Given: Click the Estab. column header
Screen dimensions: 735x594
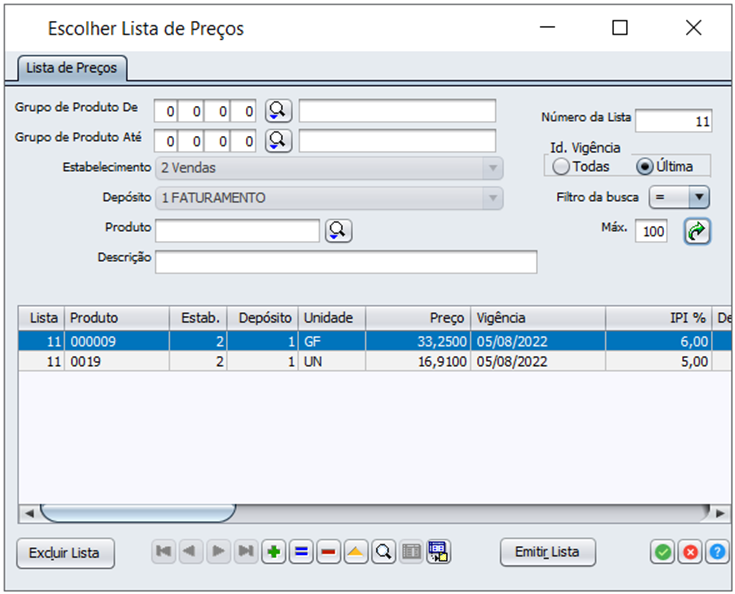Looking at the screenshot, I should [x=198, y=318].
